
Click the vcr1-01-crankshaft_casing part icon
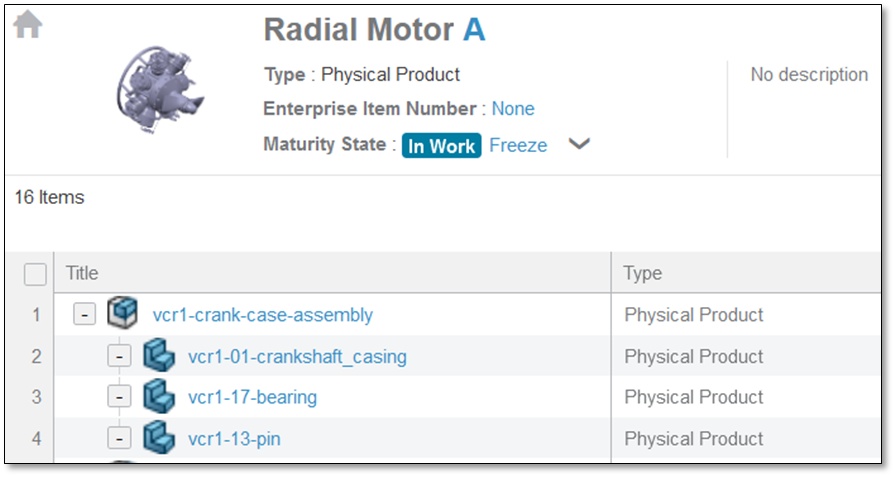click(x=158, y=356)
